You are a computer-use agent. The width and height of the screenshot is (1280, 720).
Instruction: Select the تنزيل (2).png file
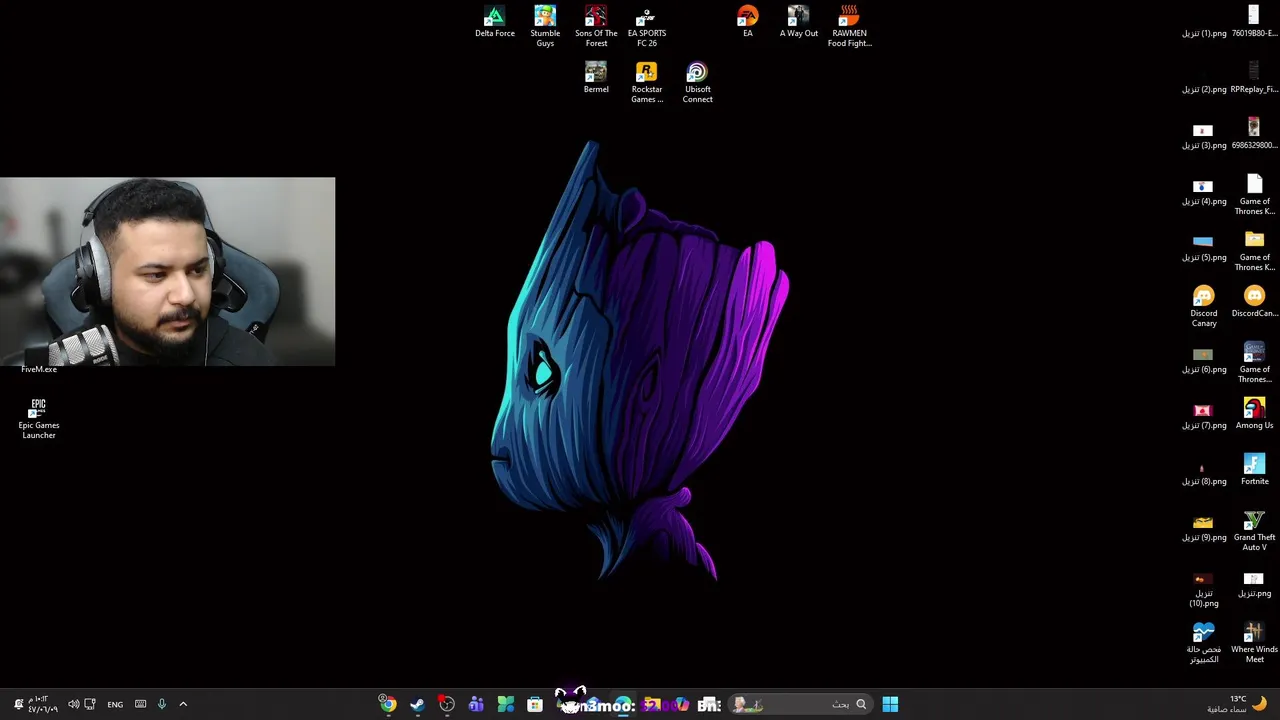pyautogui.click(x=1203, y=89)
